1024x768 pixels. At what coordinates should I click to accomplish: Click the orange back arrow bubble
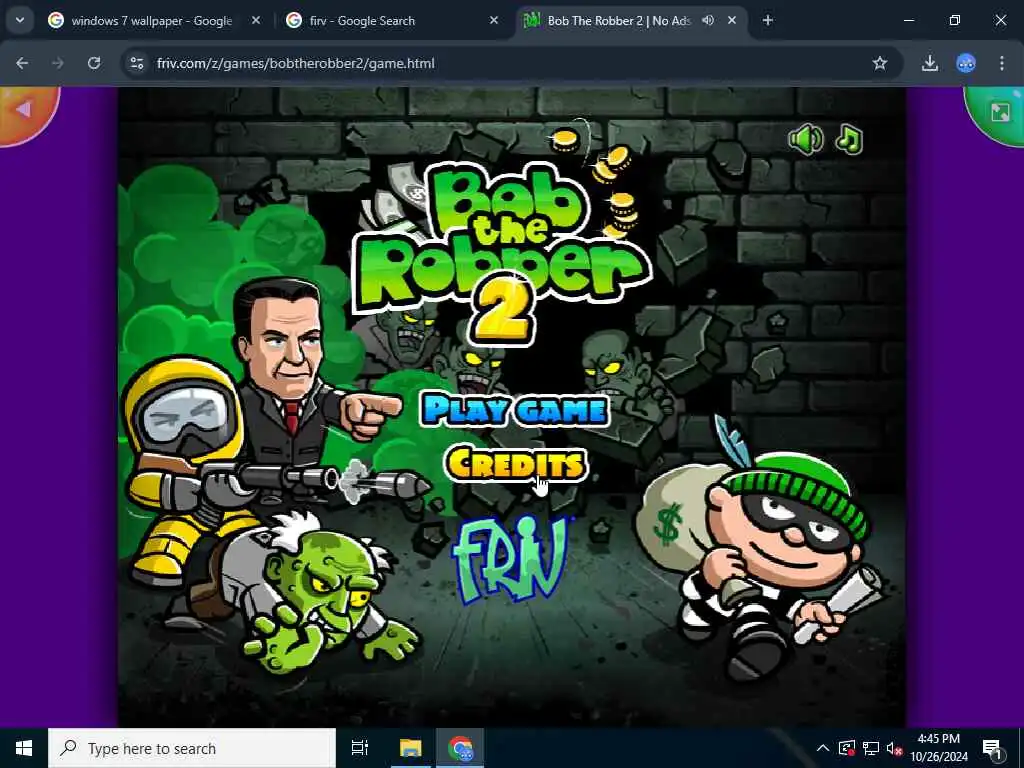pyautogui.click(x=26, y=112)
